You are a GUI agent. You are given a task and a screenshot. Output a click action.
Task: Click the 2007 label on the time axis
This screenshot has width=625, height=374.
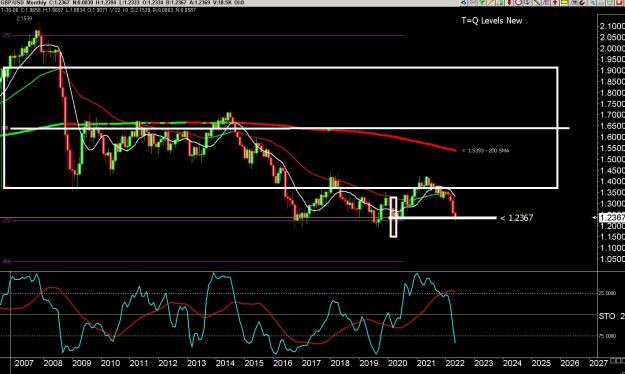[24, 363]
